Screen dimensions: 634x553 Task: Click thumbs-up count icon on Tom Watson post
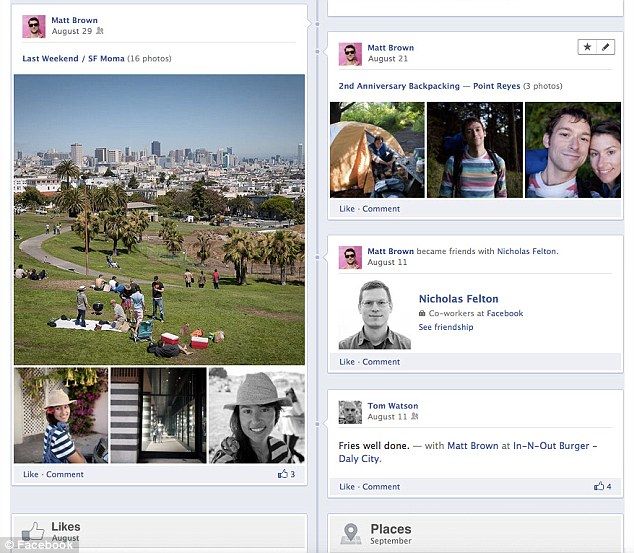pos(598,486)
